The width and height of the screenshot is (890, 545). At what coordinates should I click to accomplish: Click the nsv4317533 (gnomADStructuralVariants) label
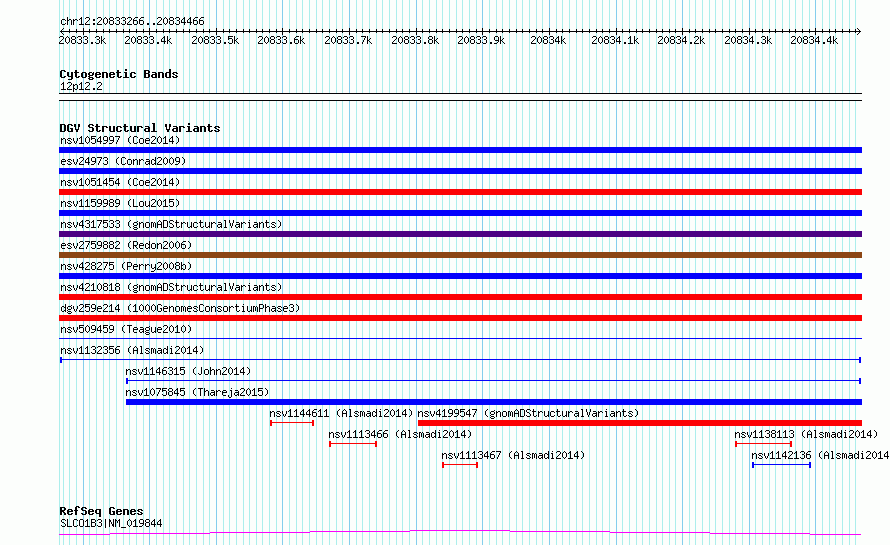(x=171, y=224)
